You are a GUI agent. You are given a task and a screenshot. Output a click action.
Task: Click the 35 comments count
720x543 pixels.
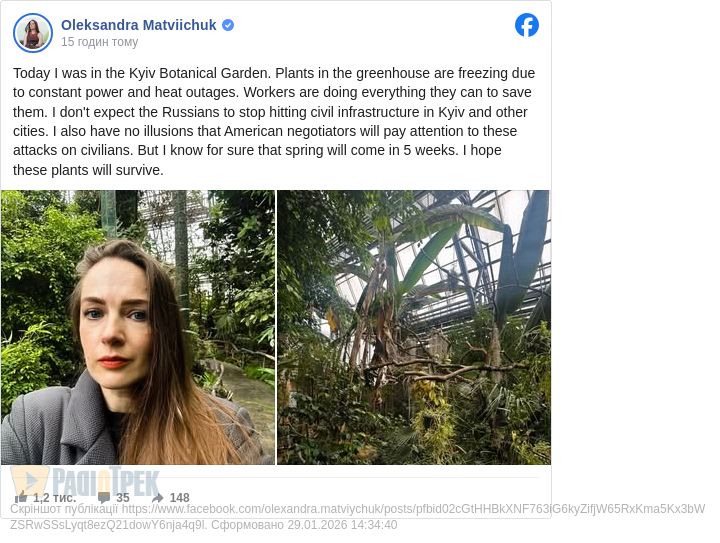(123, 498)
